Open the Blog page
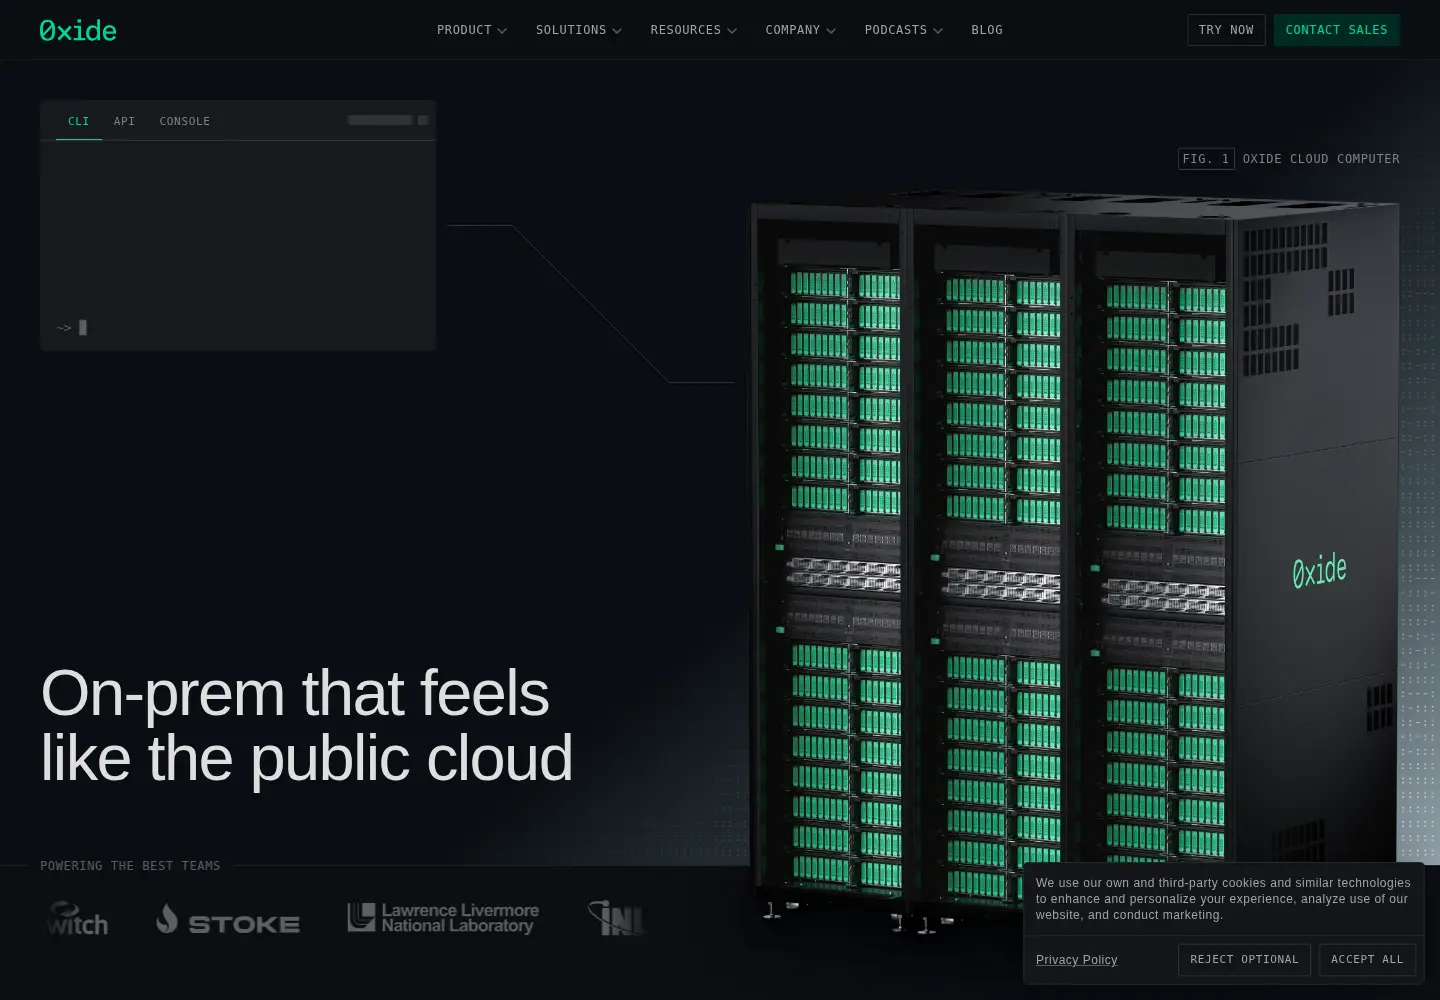The width and height of the screenshot is (1440, 1000). [x=987, y=30]
